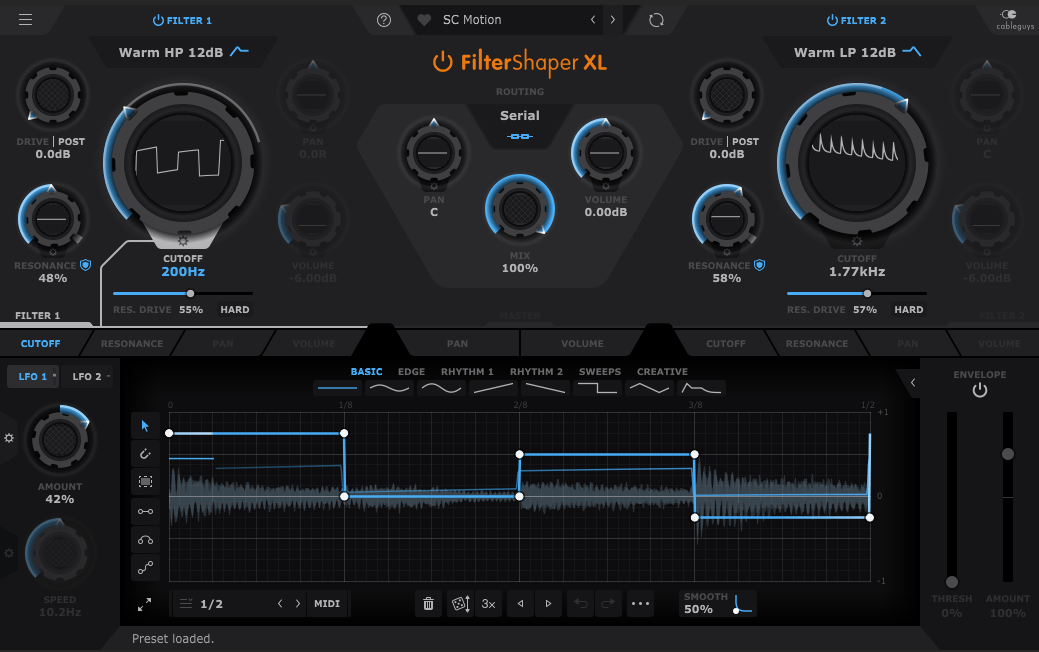Adjust the Filter 1 Res. Drive slider
Viewport: 1039px width, 652px height.
point(190,294)
